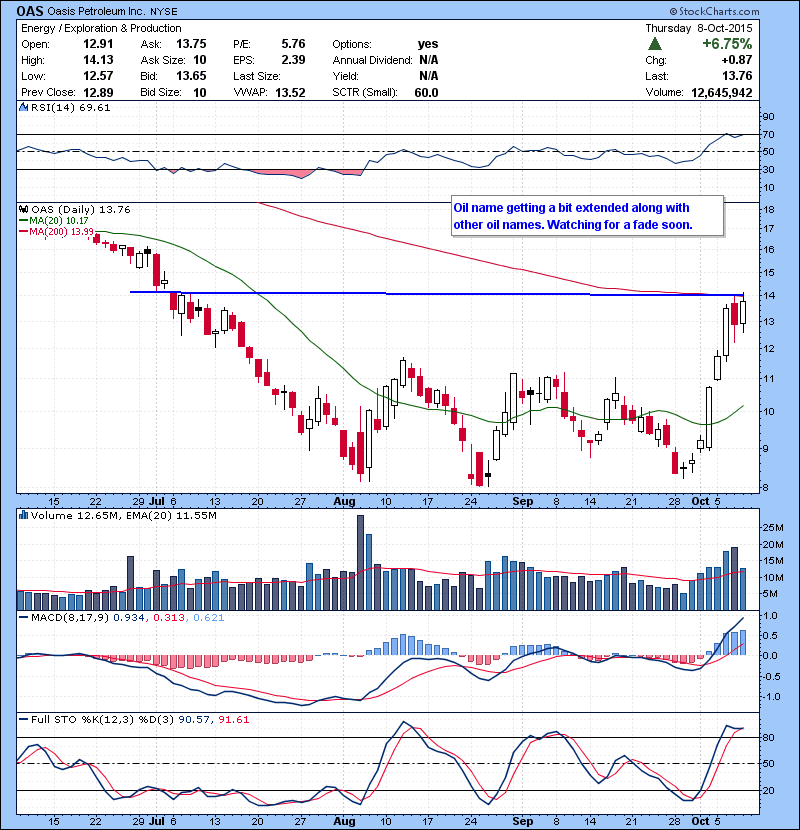Screen dimensions: 800x830
Task: Click the OAS ticker symbol in the header
Action: 30,11
